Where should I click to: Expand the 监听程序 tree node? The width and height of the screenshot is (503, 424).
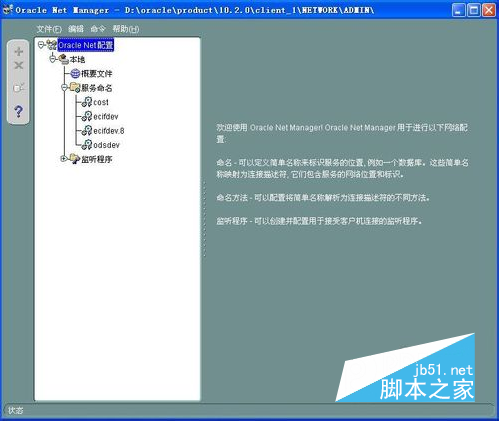click(64, 159)
